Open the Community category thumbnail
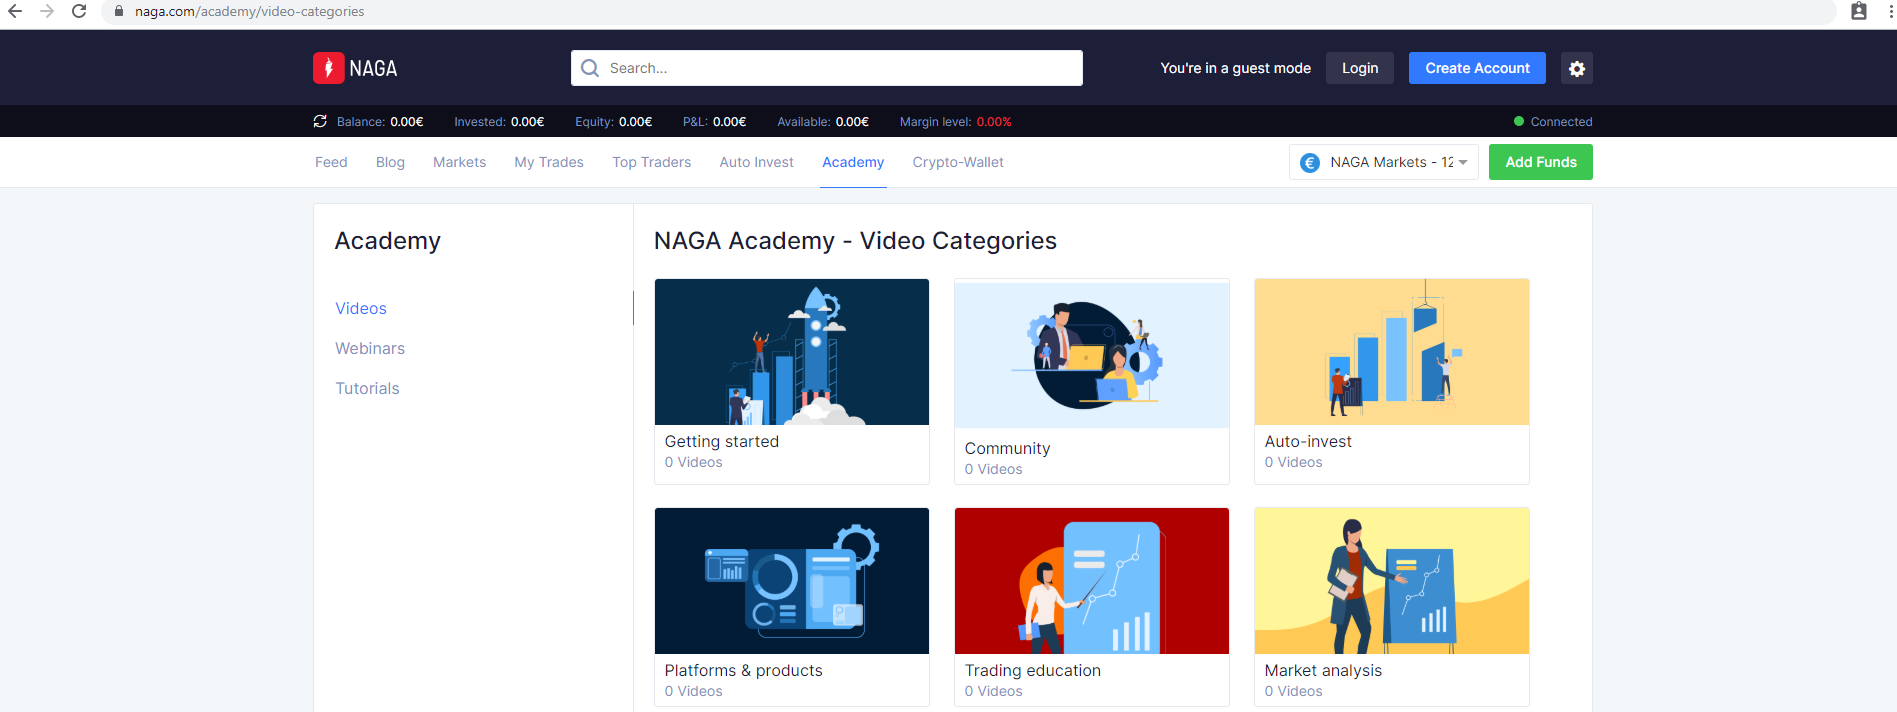Screen dimensions: 1897x712 pos(1092,355)
